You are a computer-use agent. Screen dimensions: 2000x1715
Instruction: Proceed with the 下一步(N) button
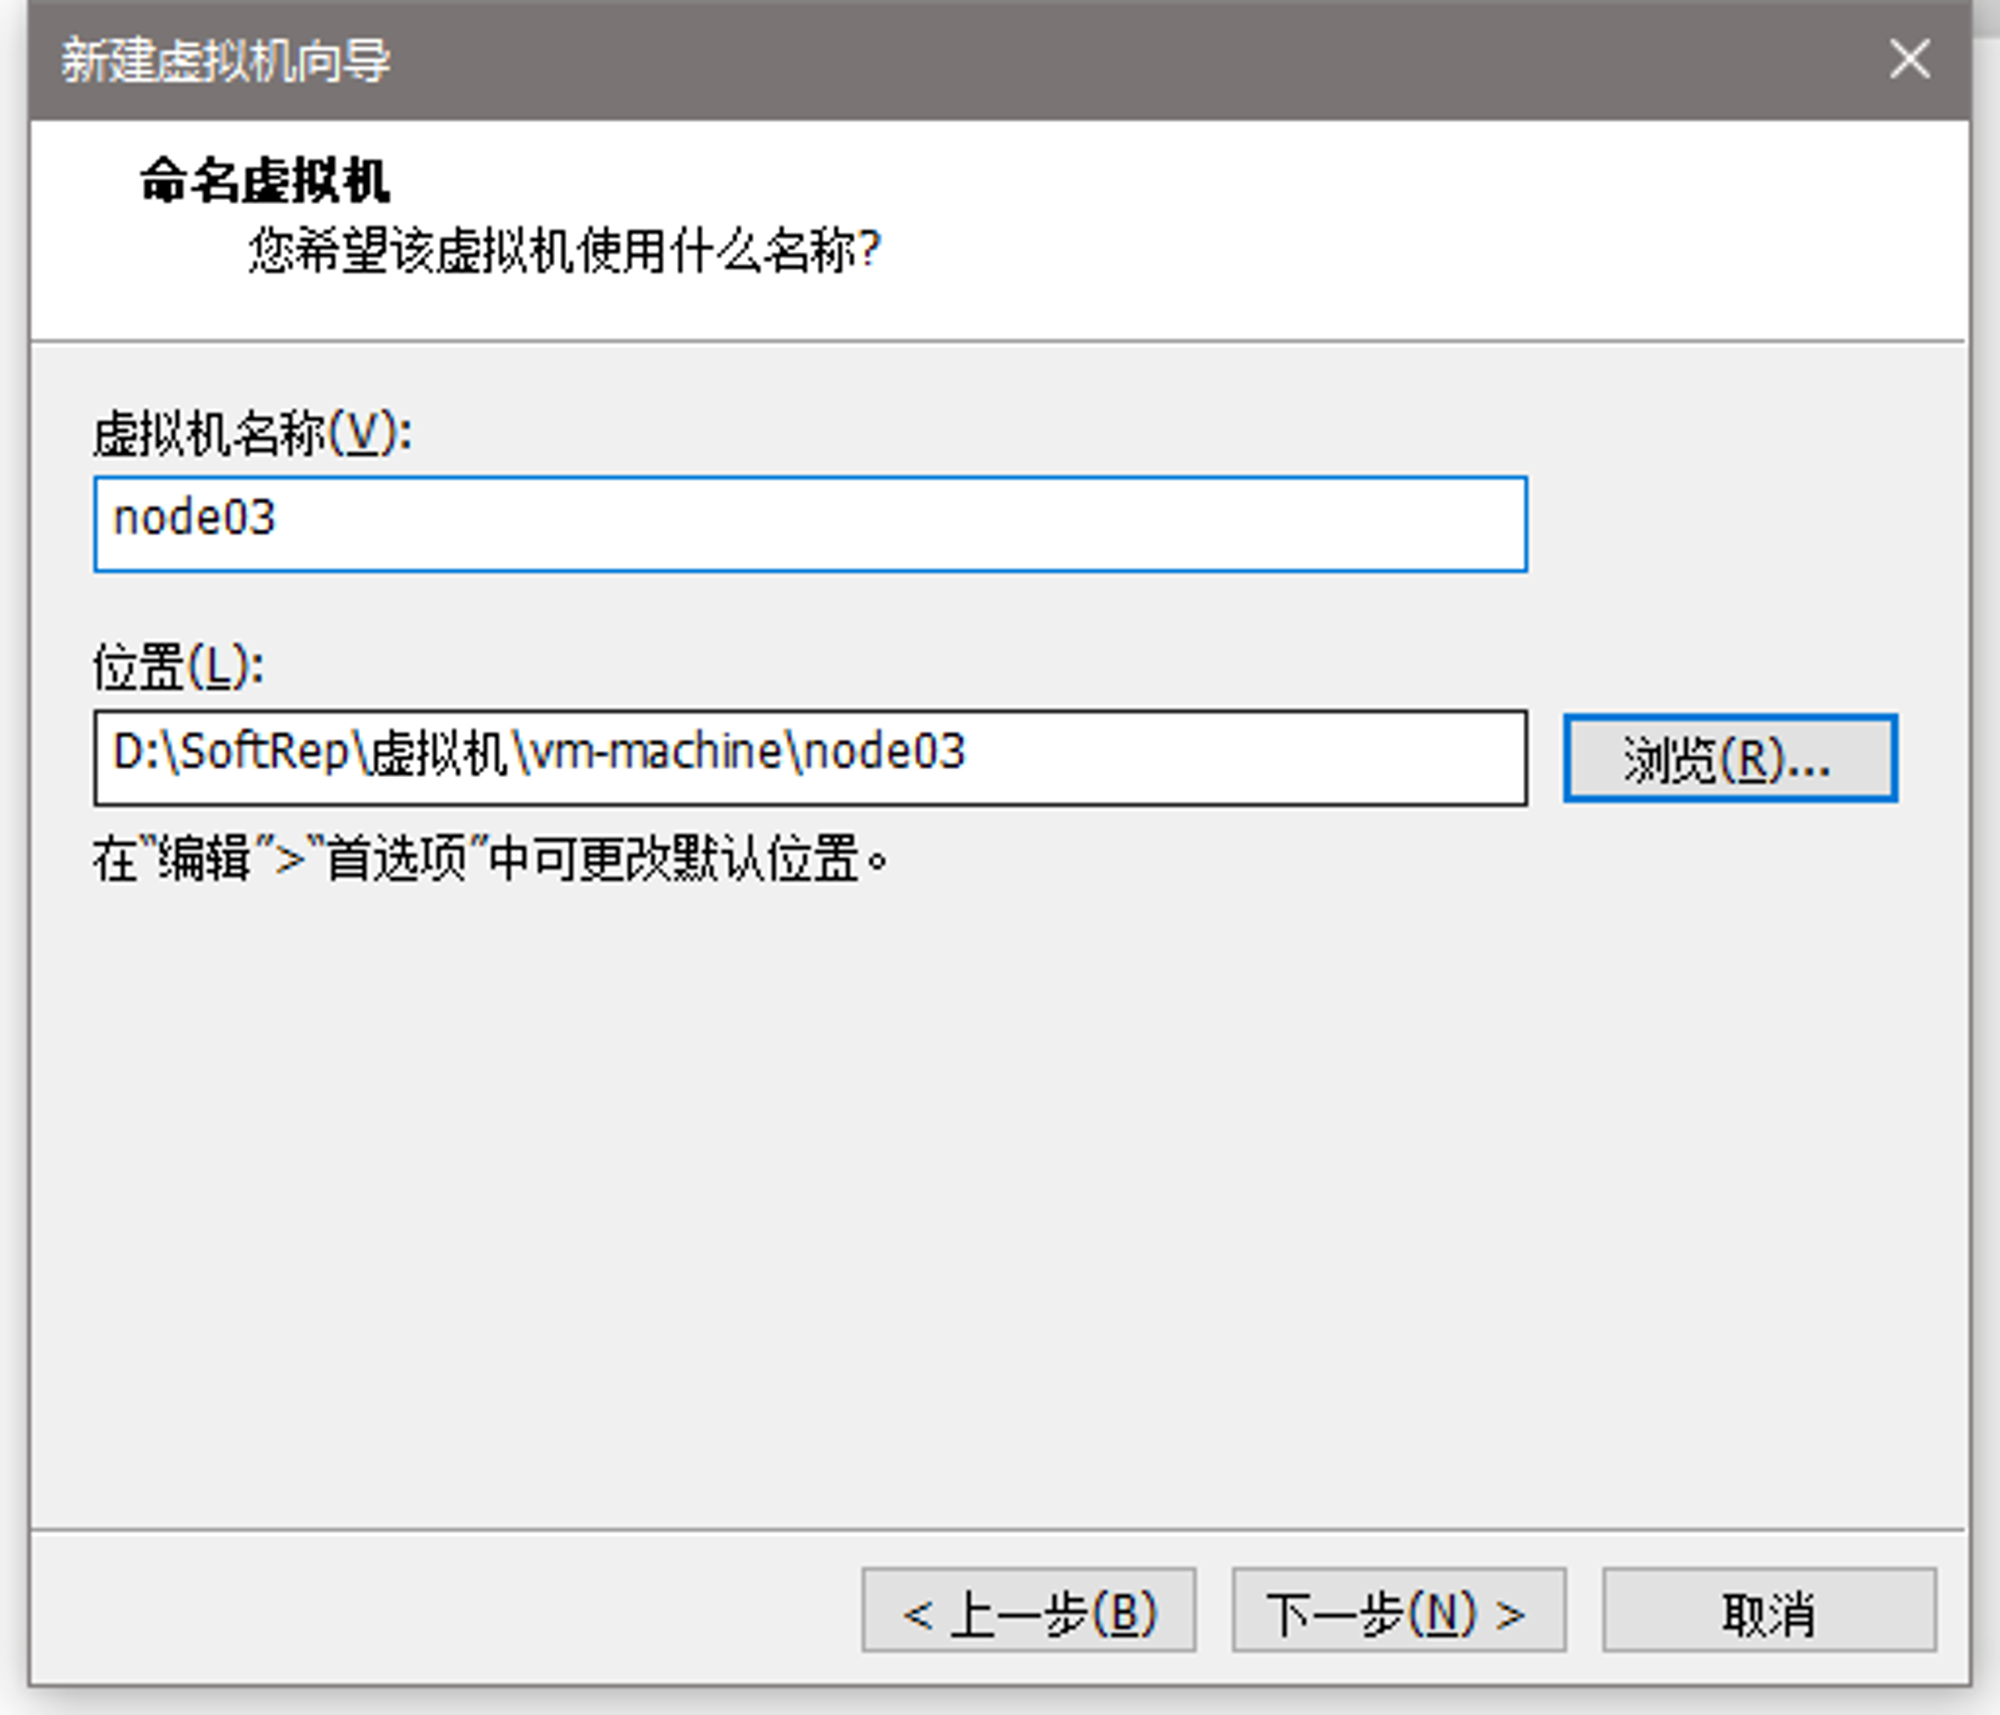pyautogui.click(x=1399, y=1609)
